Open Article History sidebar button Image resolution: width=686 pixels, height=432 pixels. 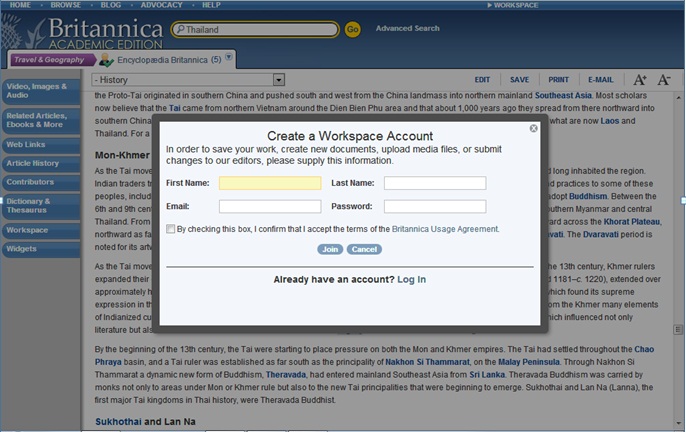tap(41, 164)
